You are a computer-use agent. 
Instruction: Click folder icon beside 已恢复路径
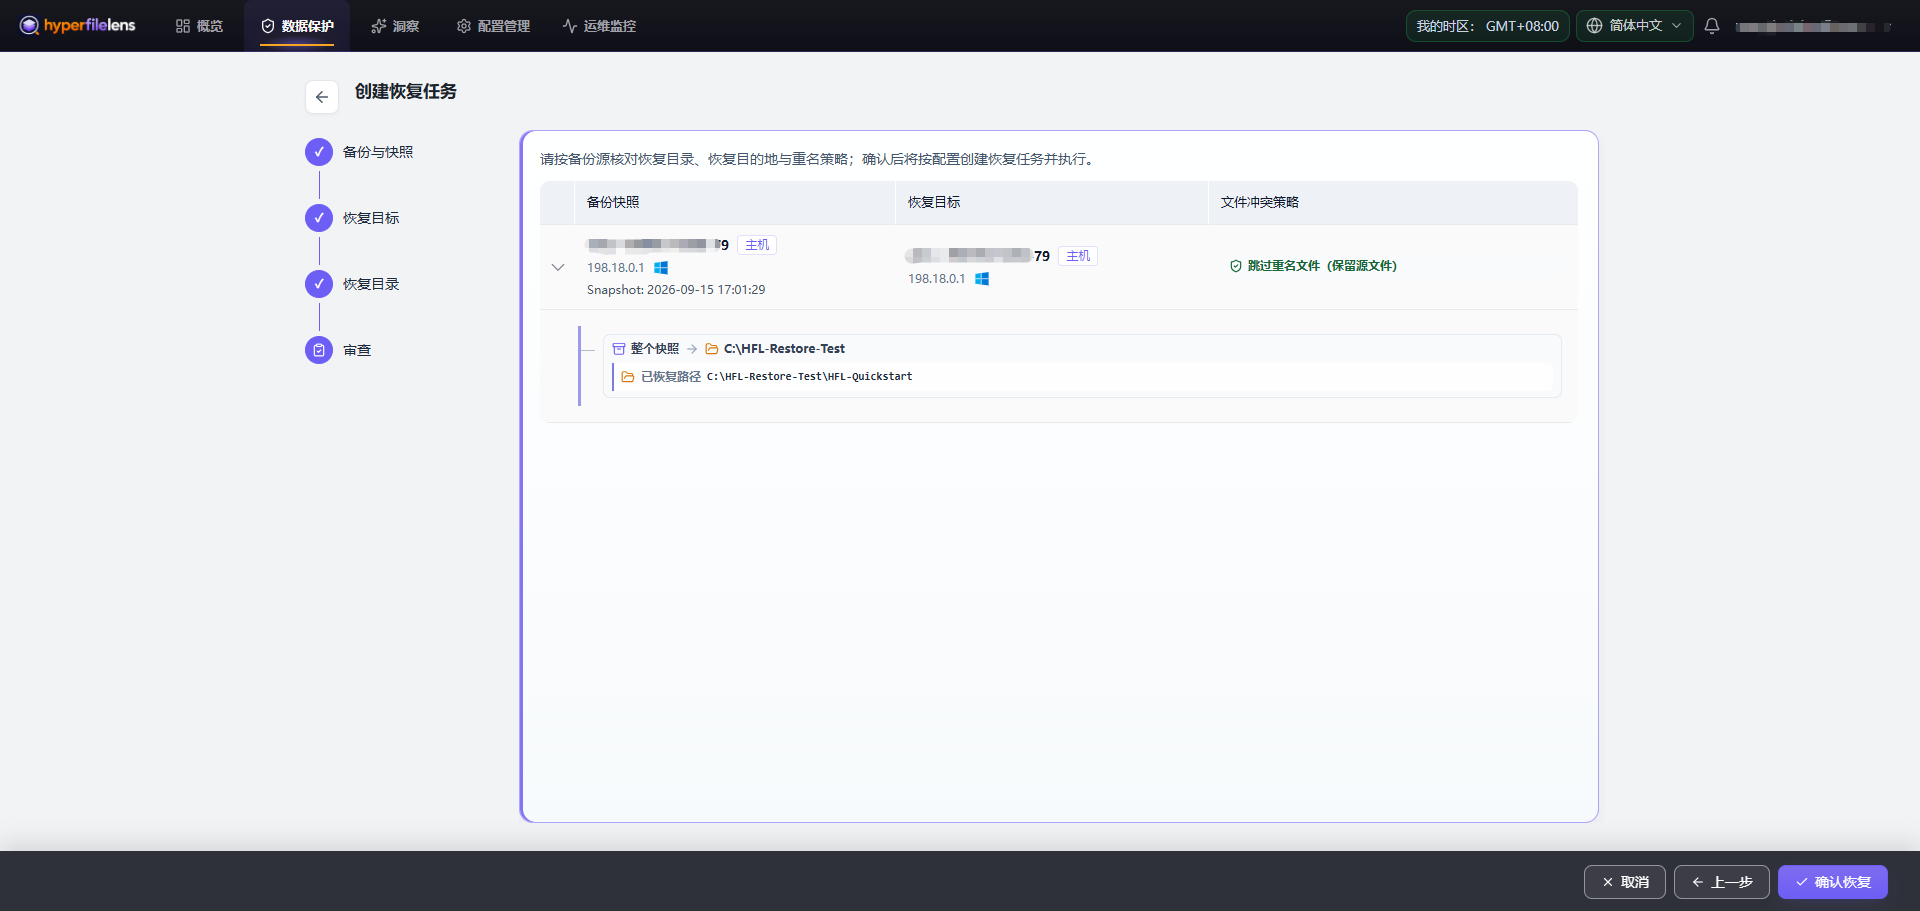click(x=628, y=377)
